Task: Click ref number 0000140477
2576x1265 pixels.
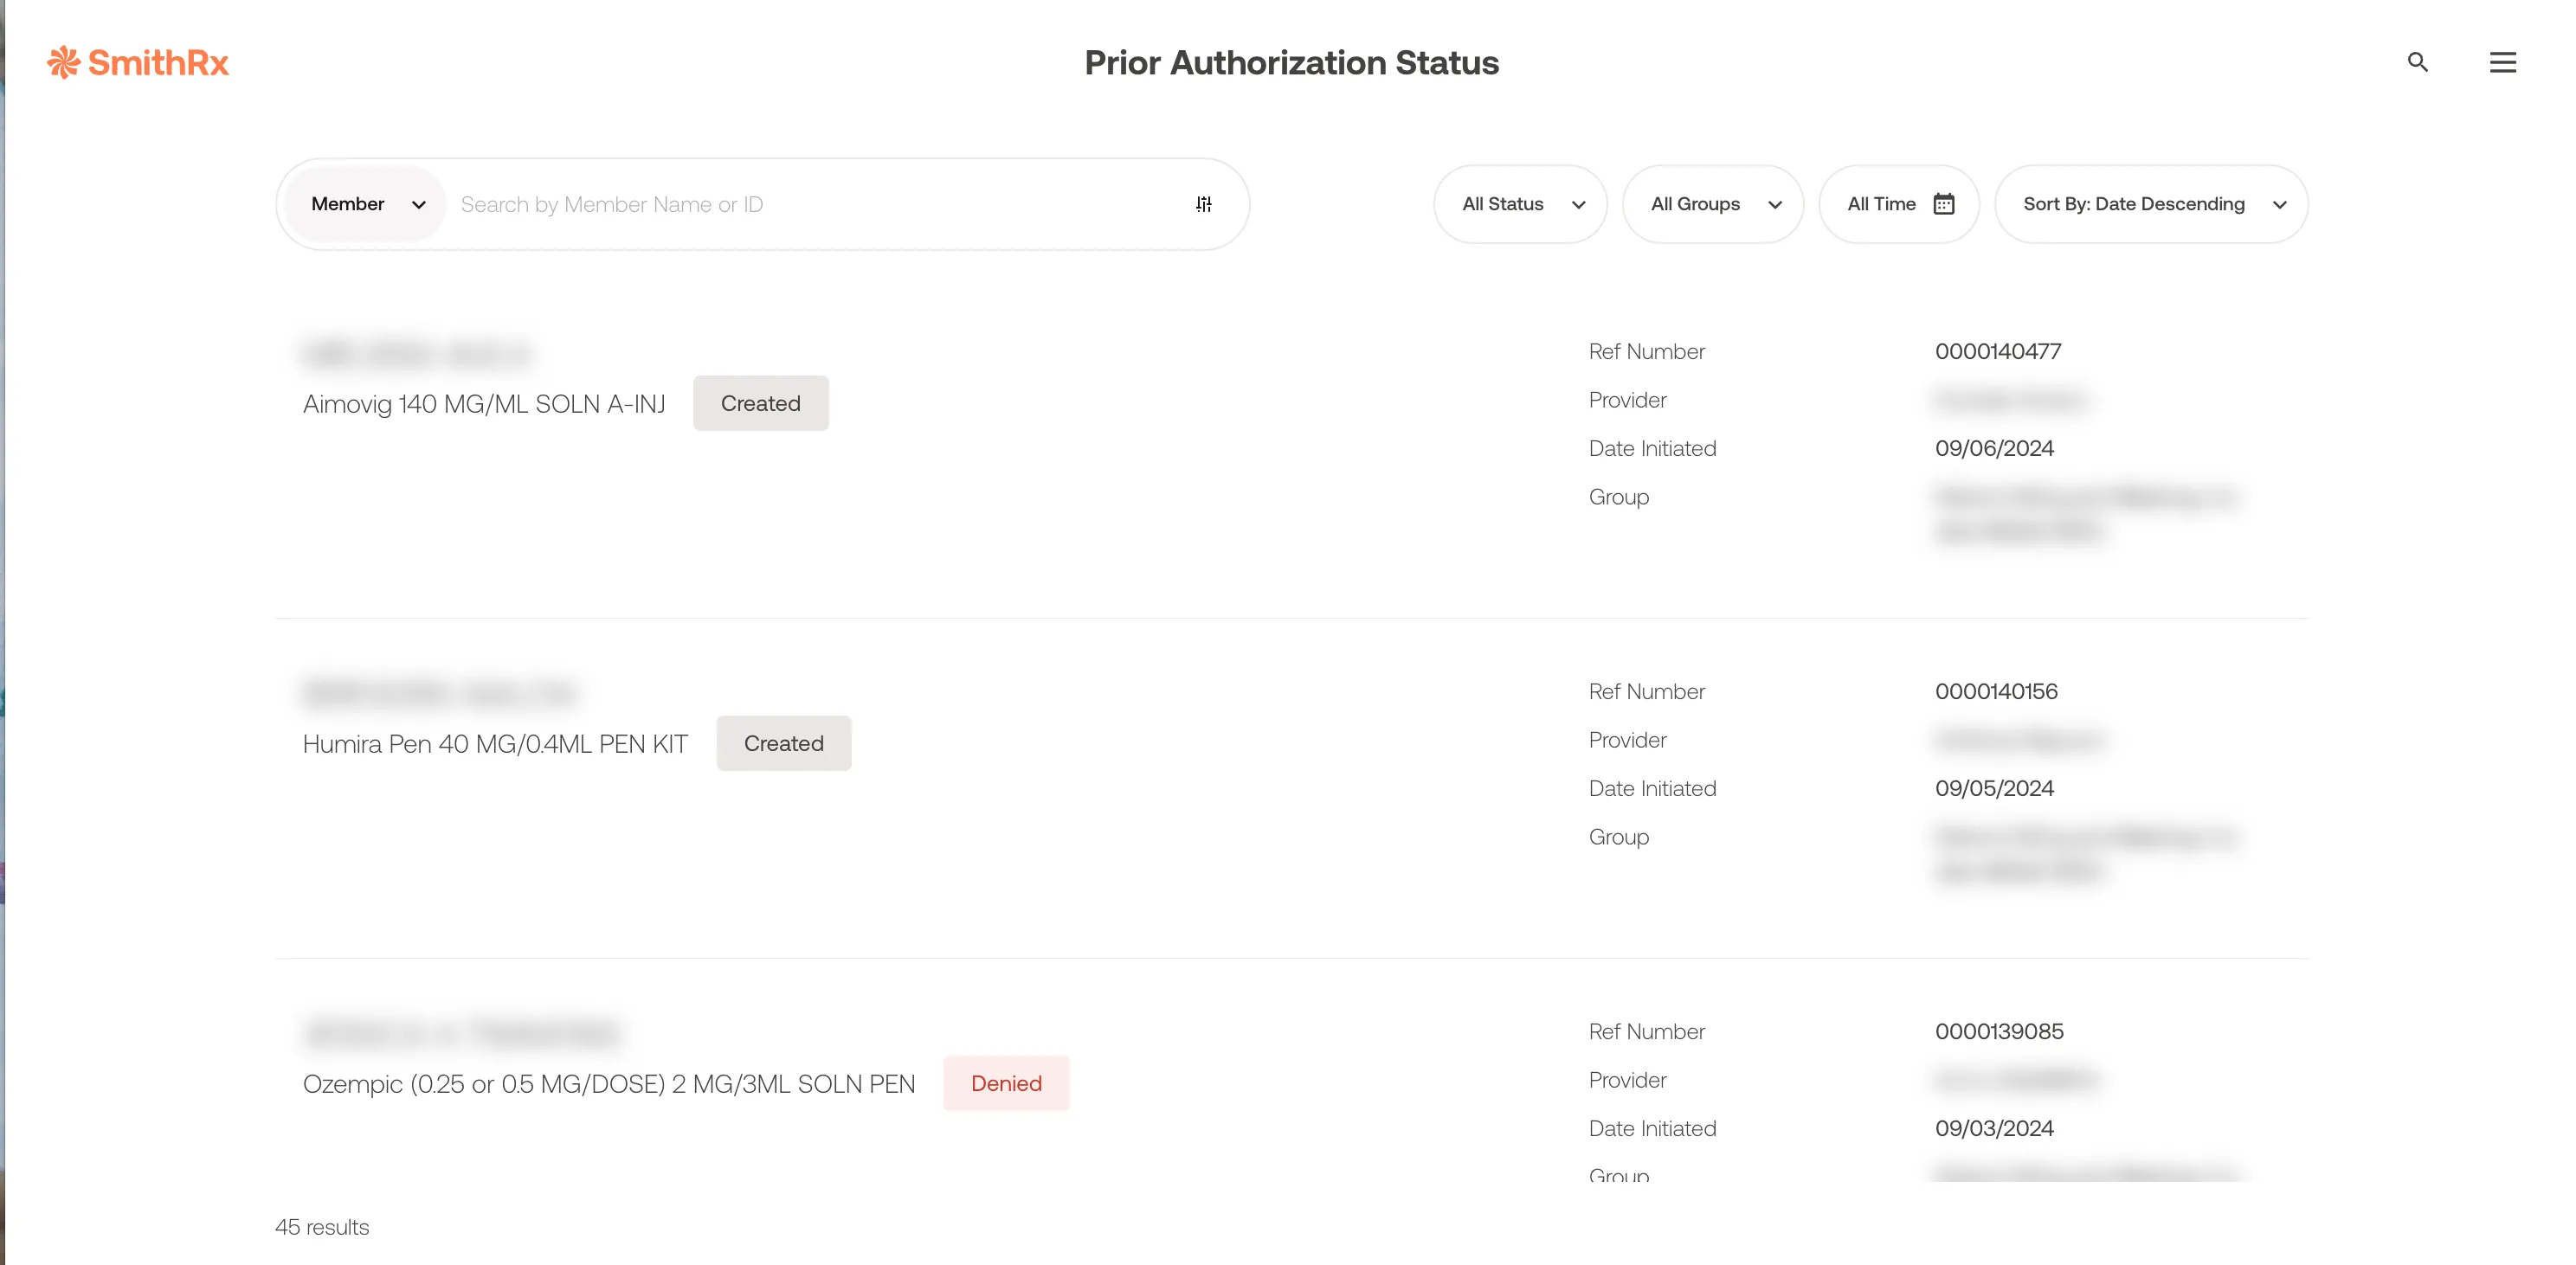Action: click(x=1997, y=351)
